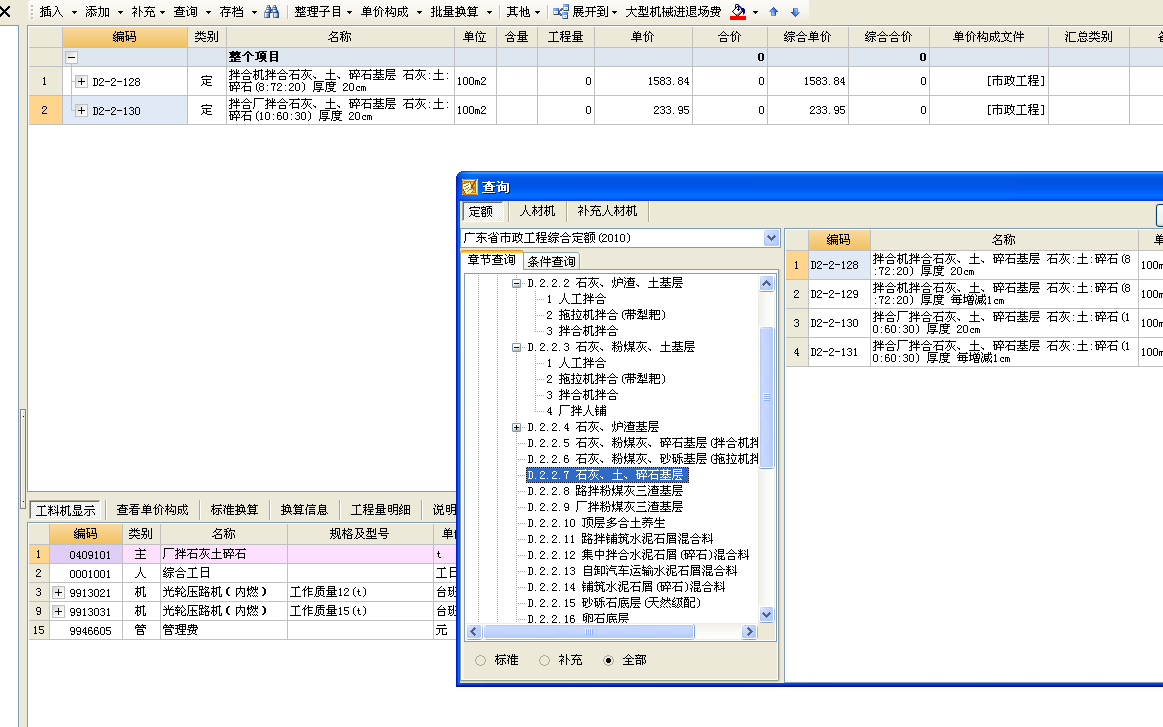
Task: Click the 编码 column header in main table
Action: 125,36
